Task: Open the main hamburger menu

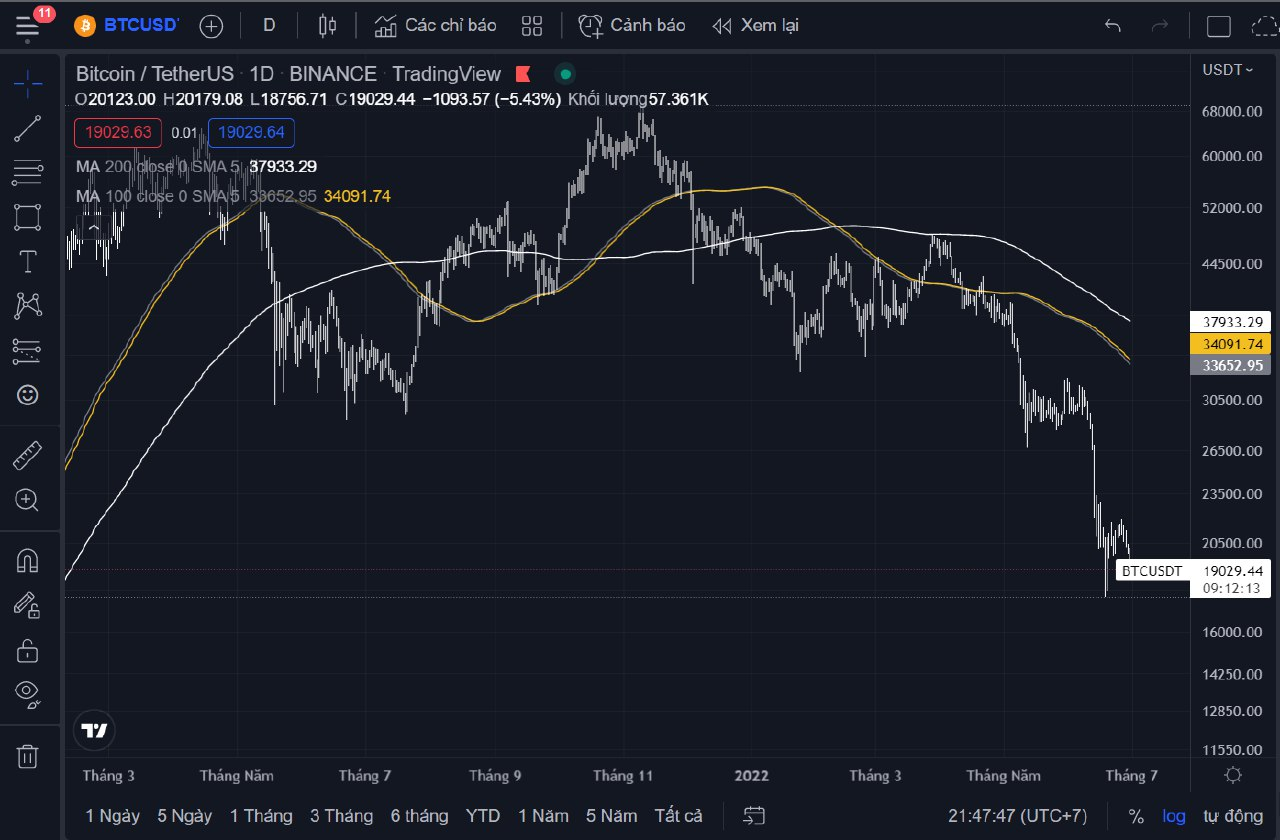Action: tap(28, 25)
